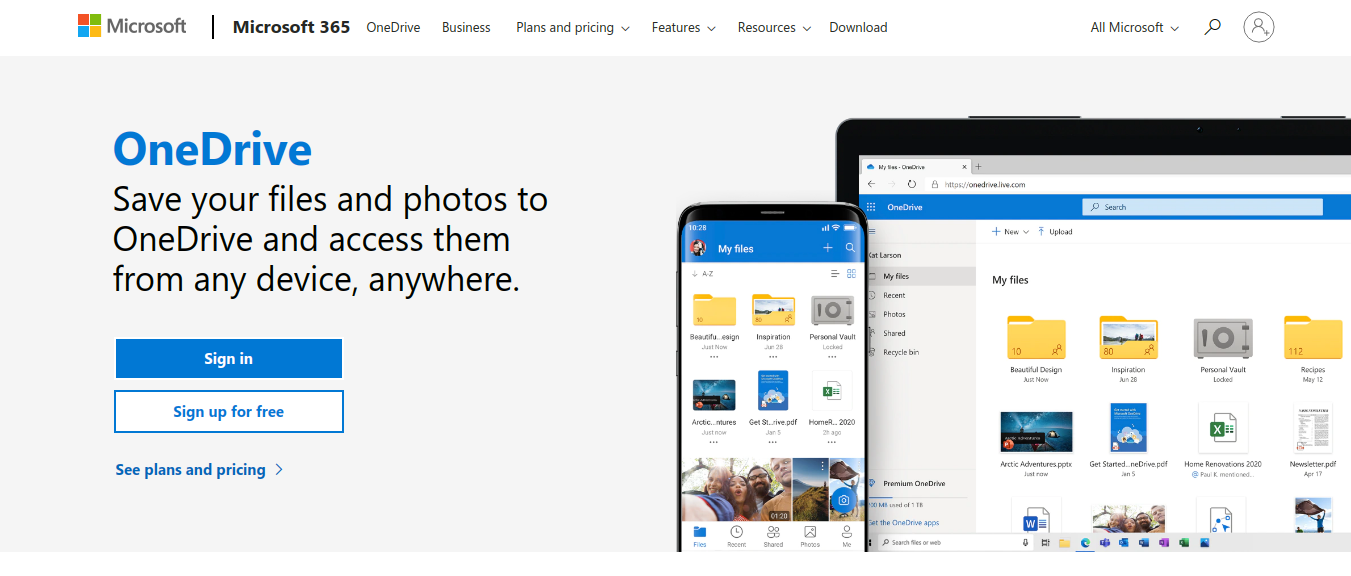Follow the See plans and pricing link
This screenshot has height=576, width=1351.
point(199,469)
